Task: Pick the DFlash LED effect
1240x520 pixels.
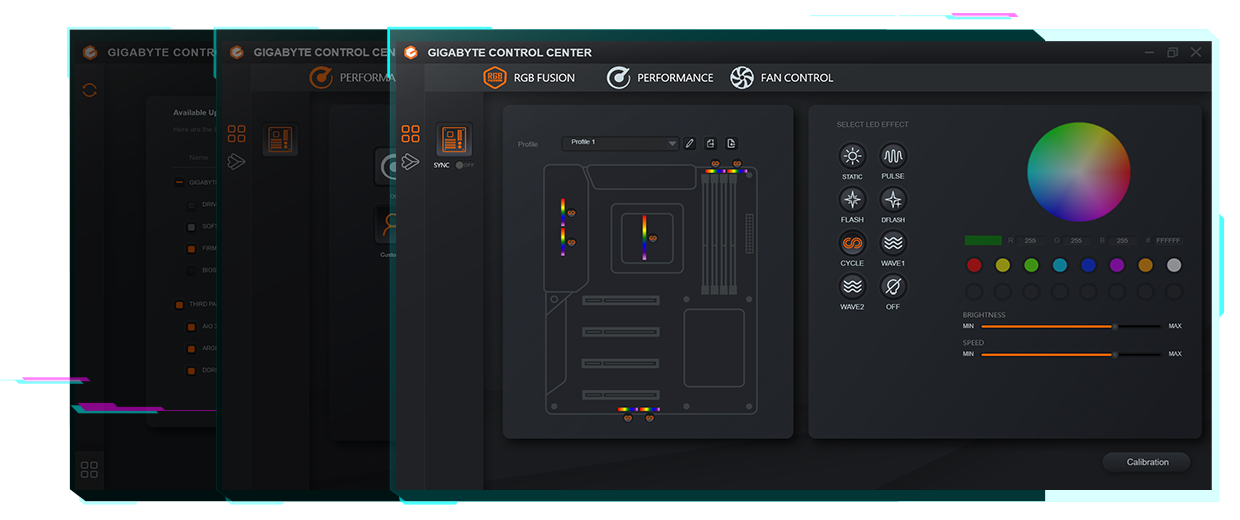Action: coord(893,199)
